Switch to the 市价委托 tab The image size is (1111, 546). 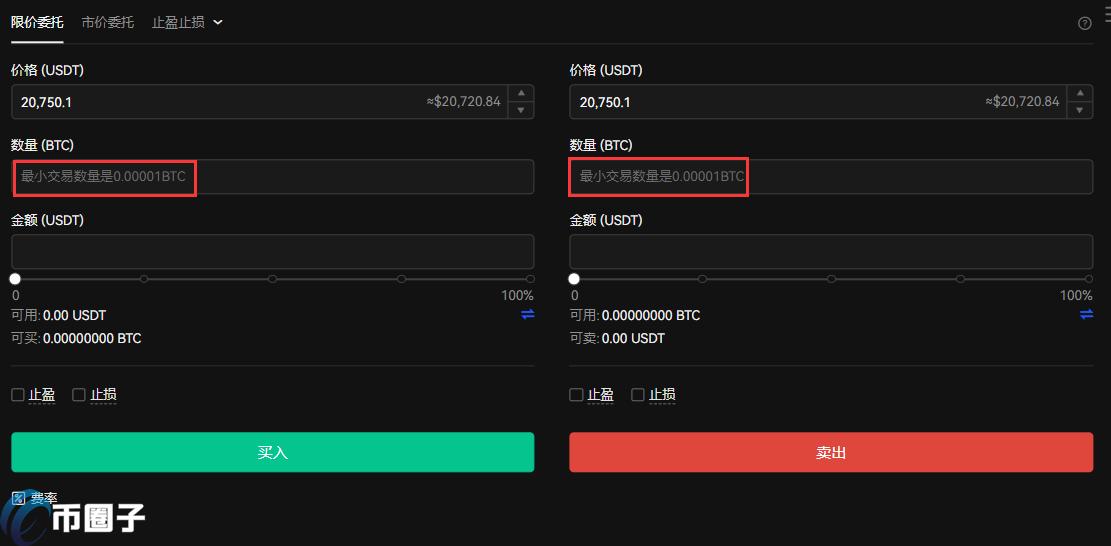(108, 22)
